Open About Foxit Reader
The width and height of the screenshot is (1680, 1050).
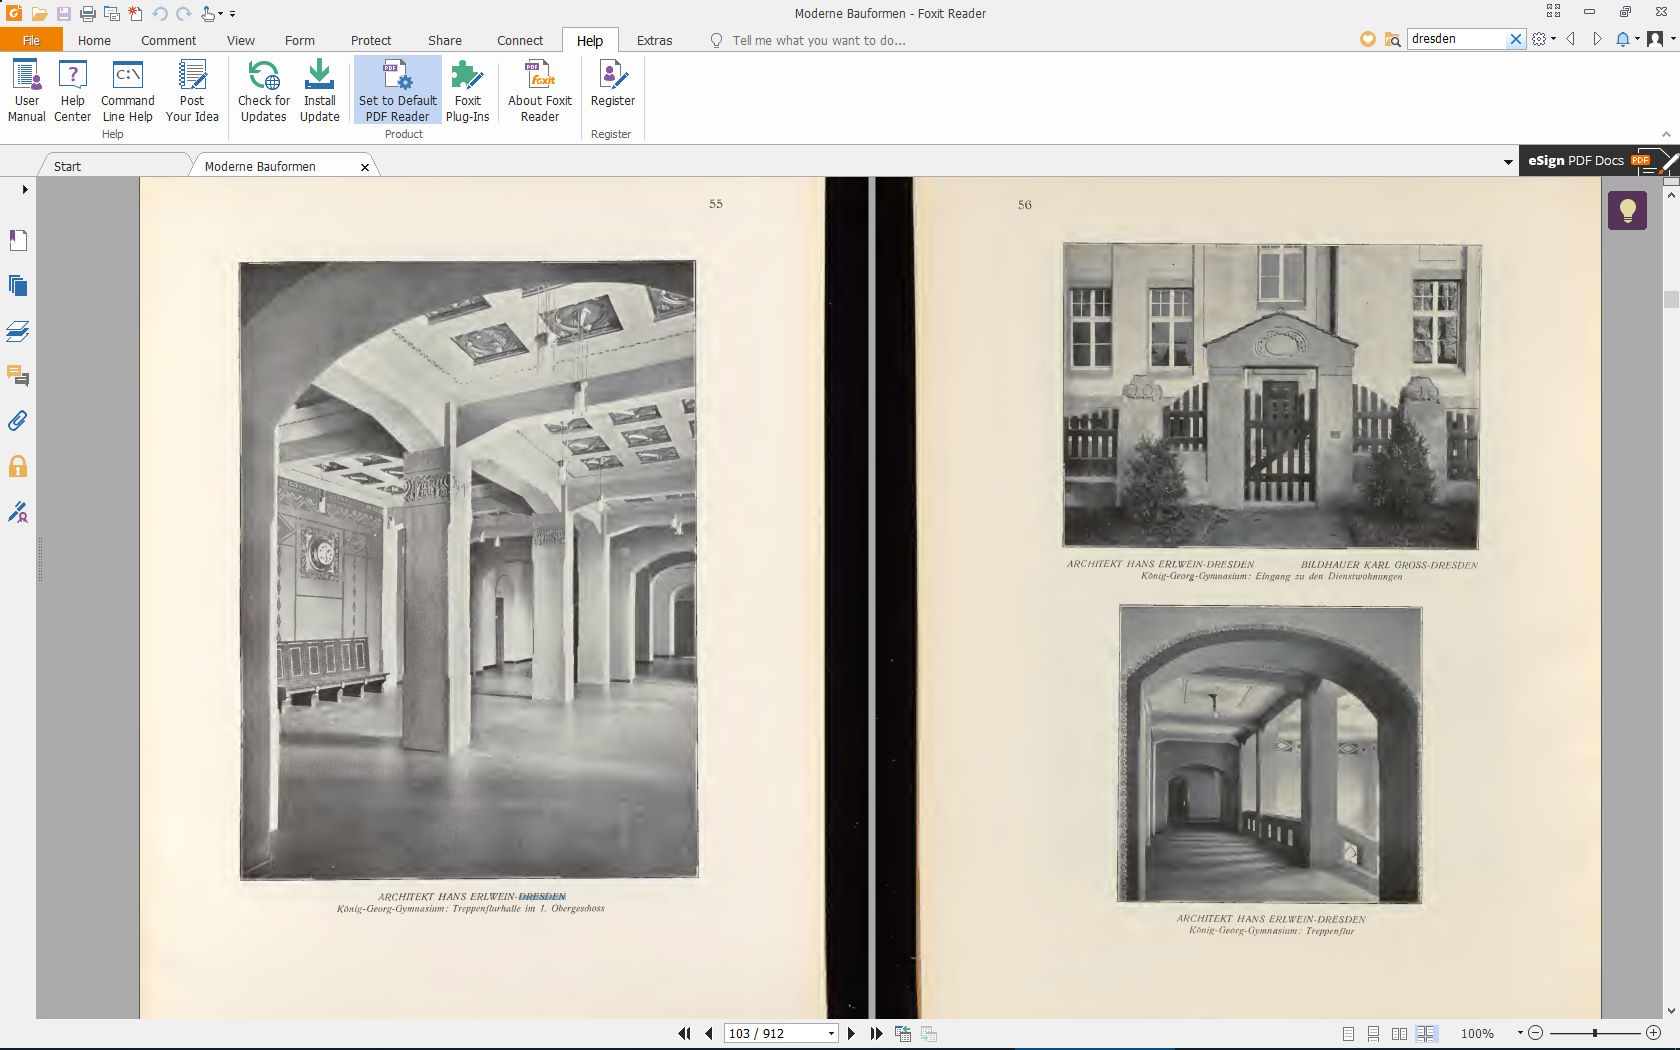tap(540, 90)
